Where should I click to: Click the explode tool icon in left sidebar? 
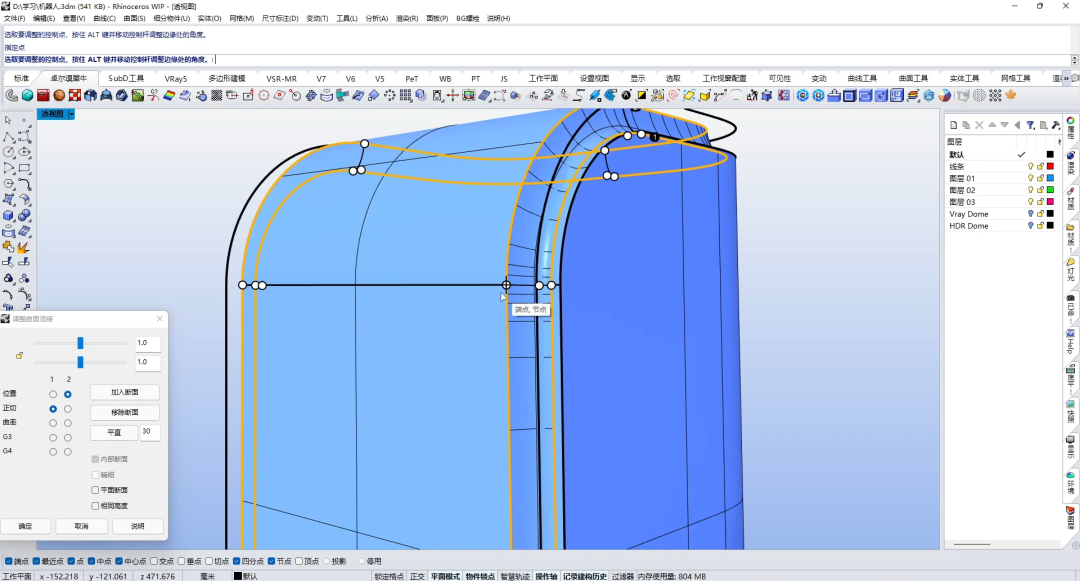[24, 247]
